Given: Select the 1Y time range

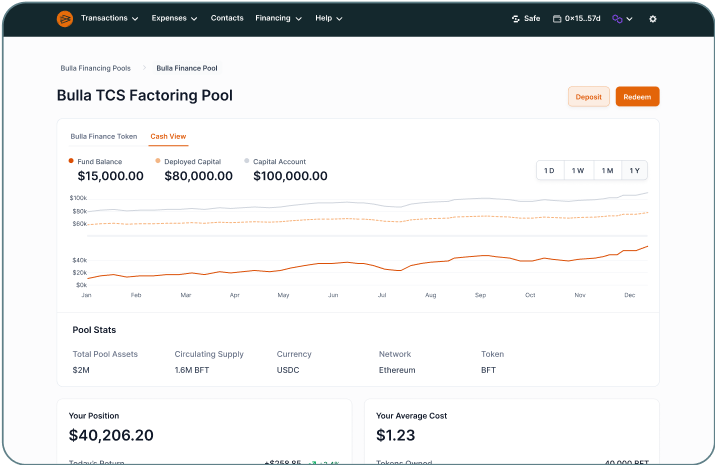Looking at the screenshot, I should 634,170.
